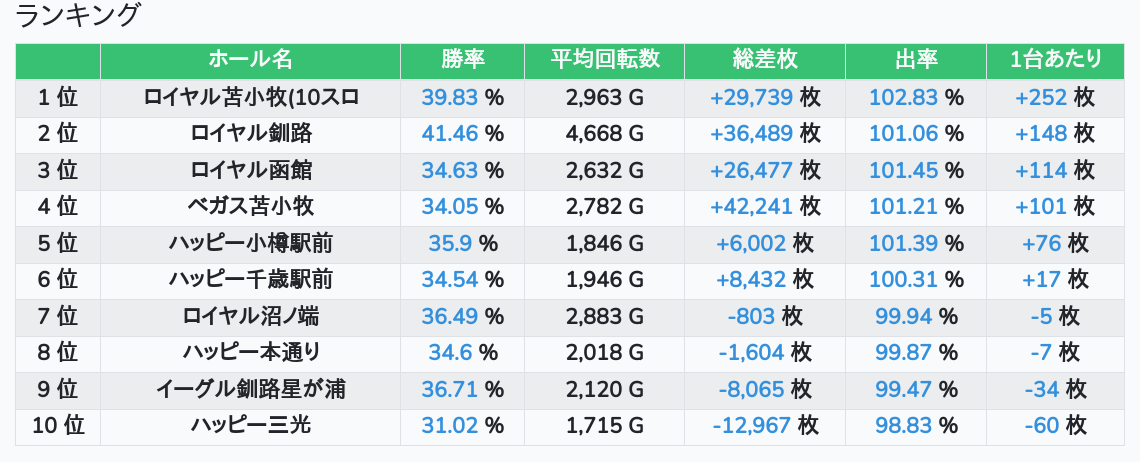Click ベガス苫小牧 hall name
This screenshot has height=462, width=1140.
(250, 206)
